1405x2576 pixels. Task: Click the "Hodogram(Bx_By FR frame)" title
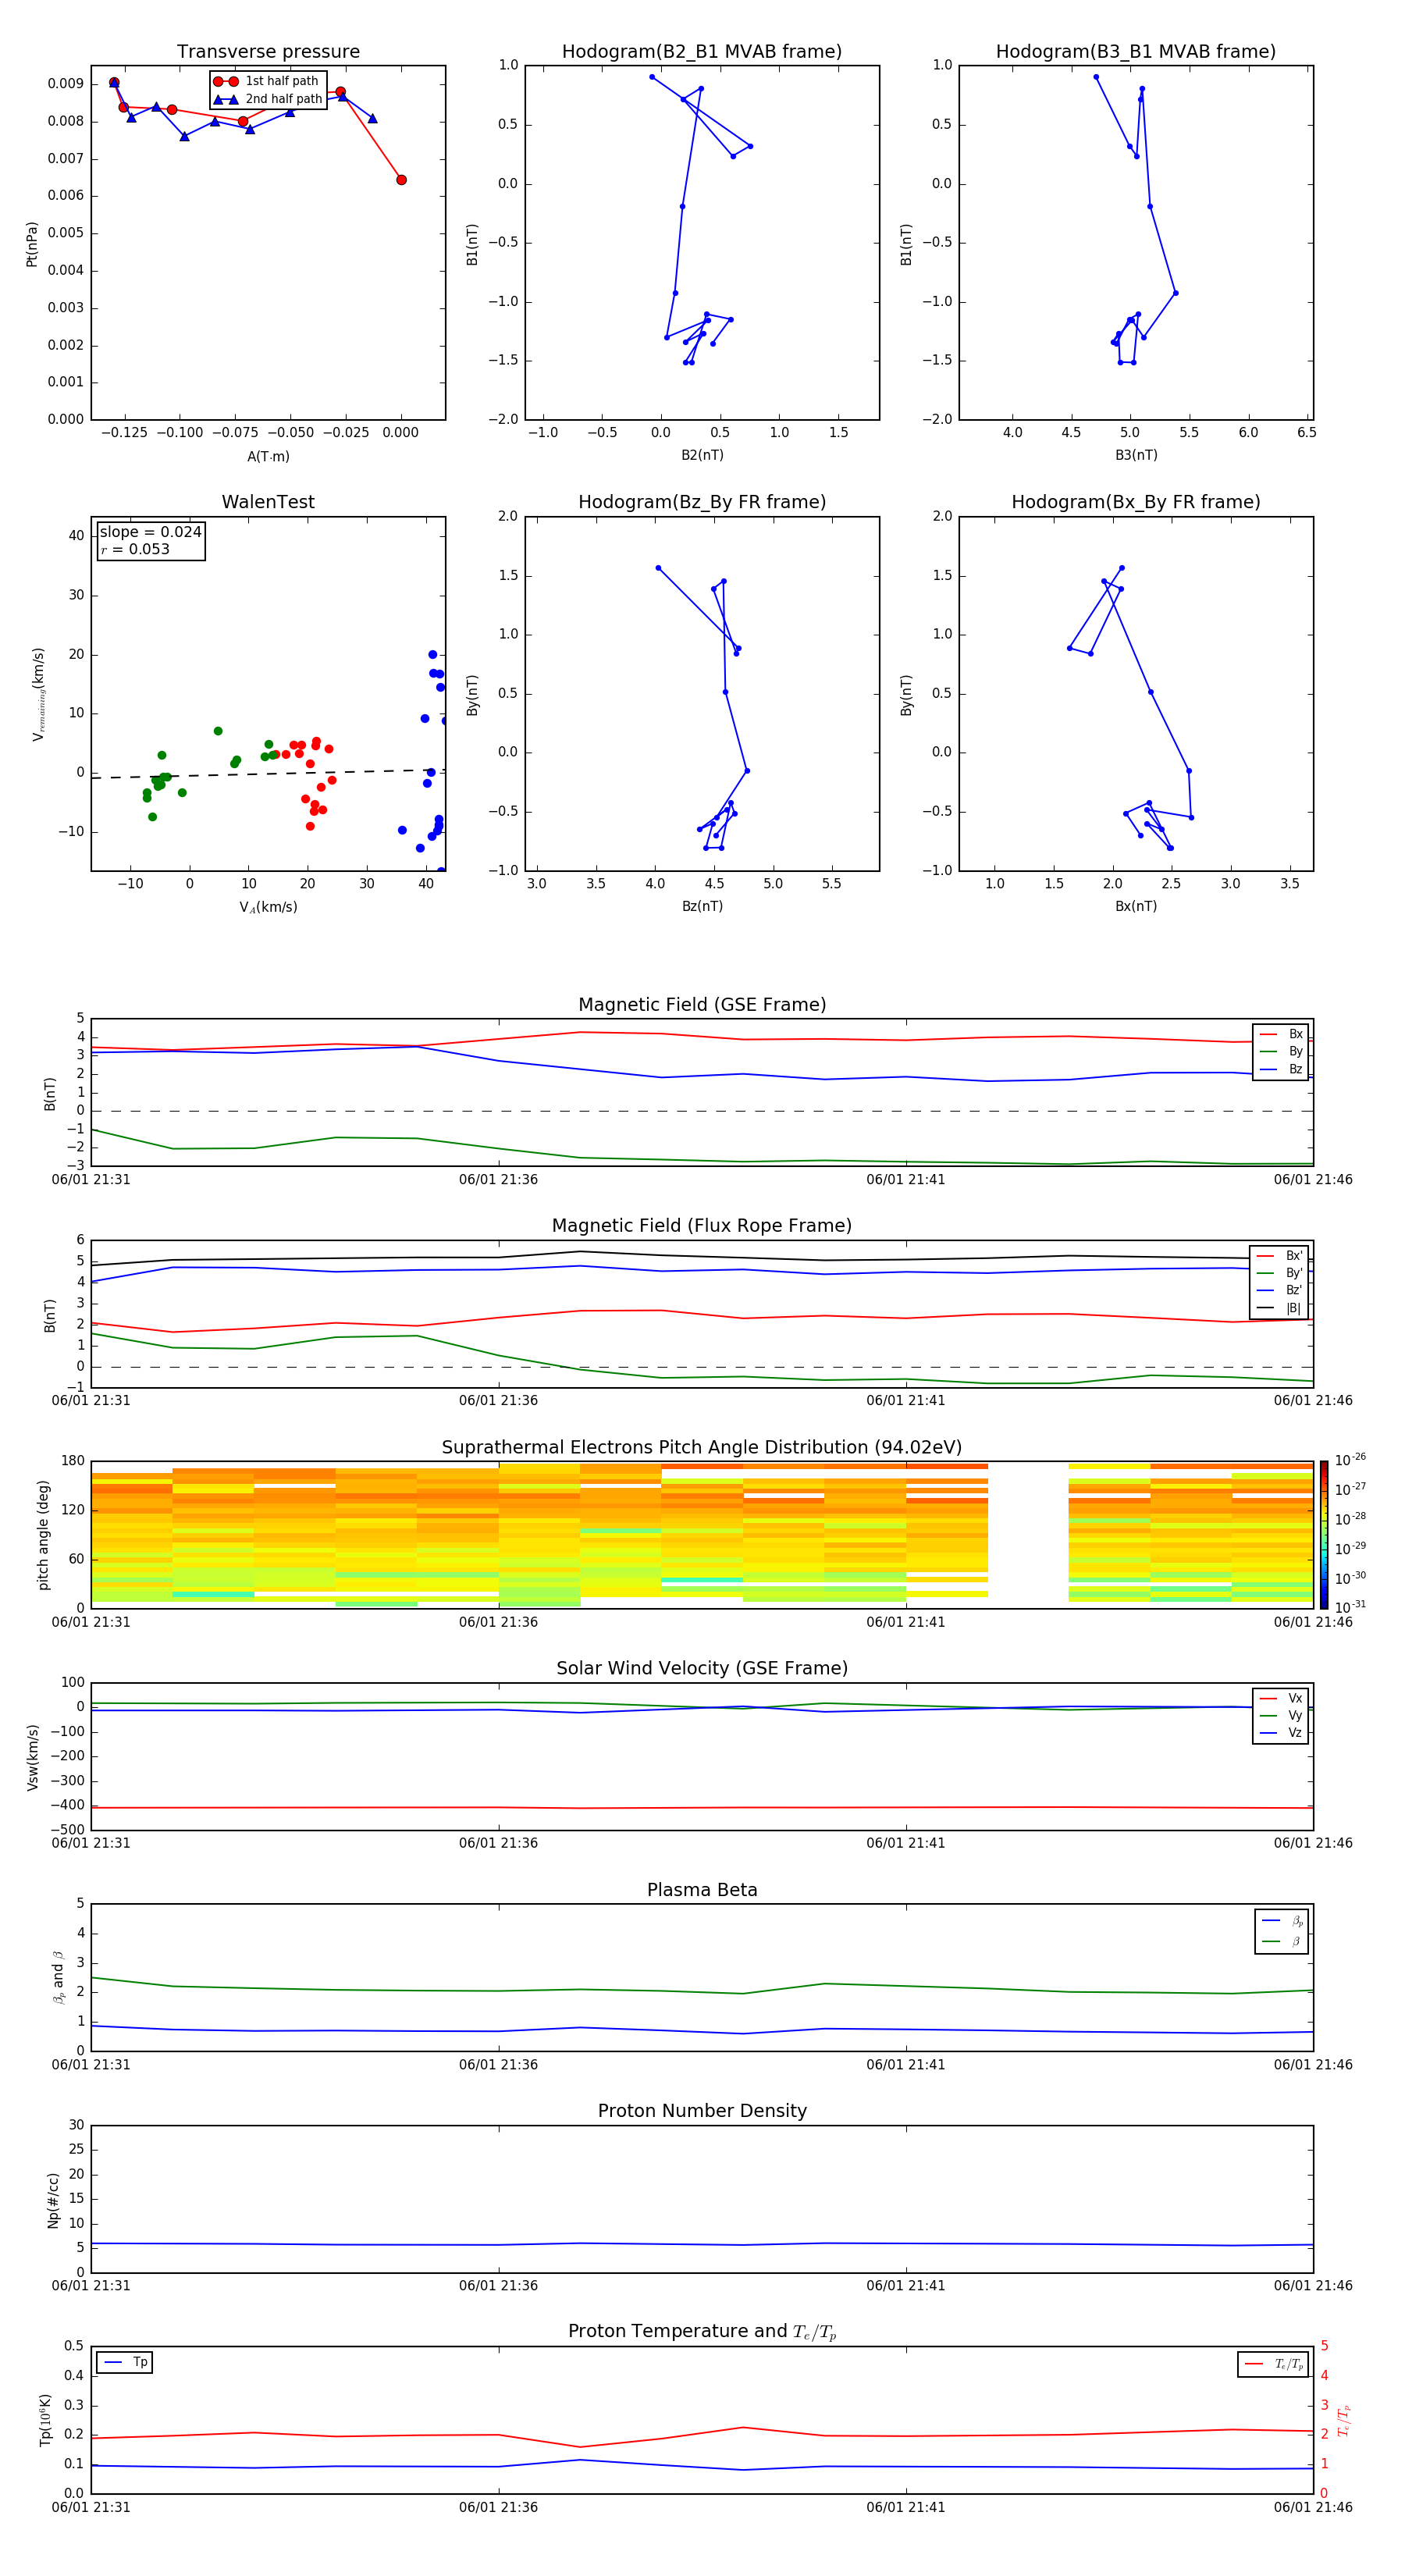[x=1136, y=502]
